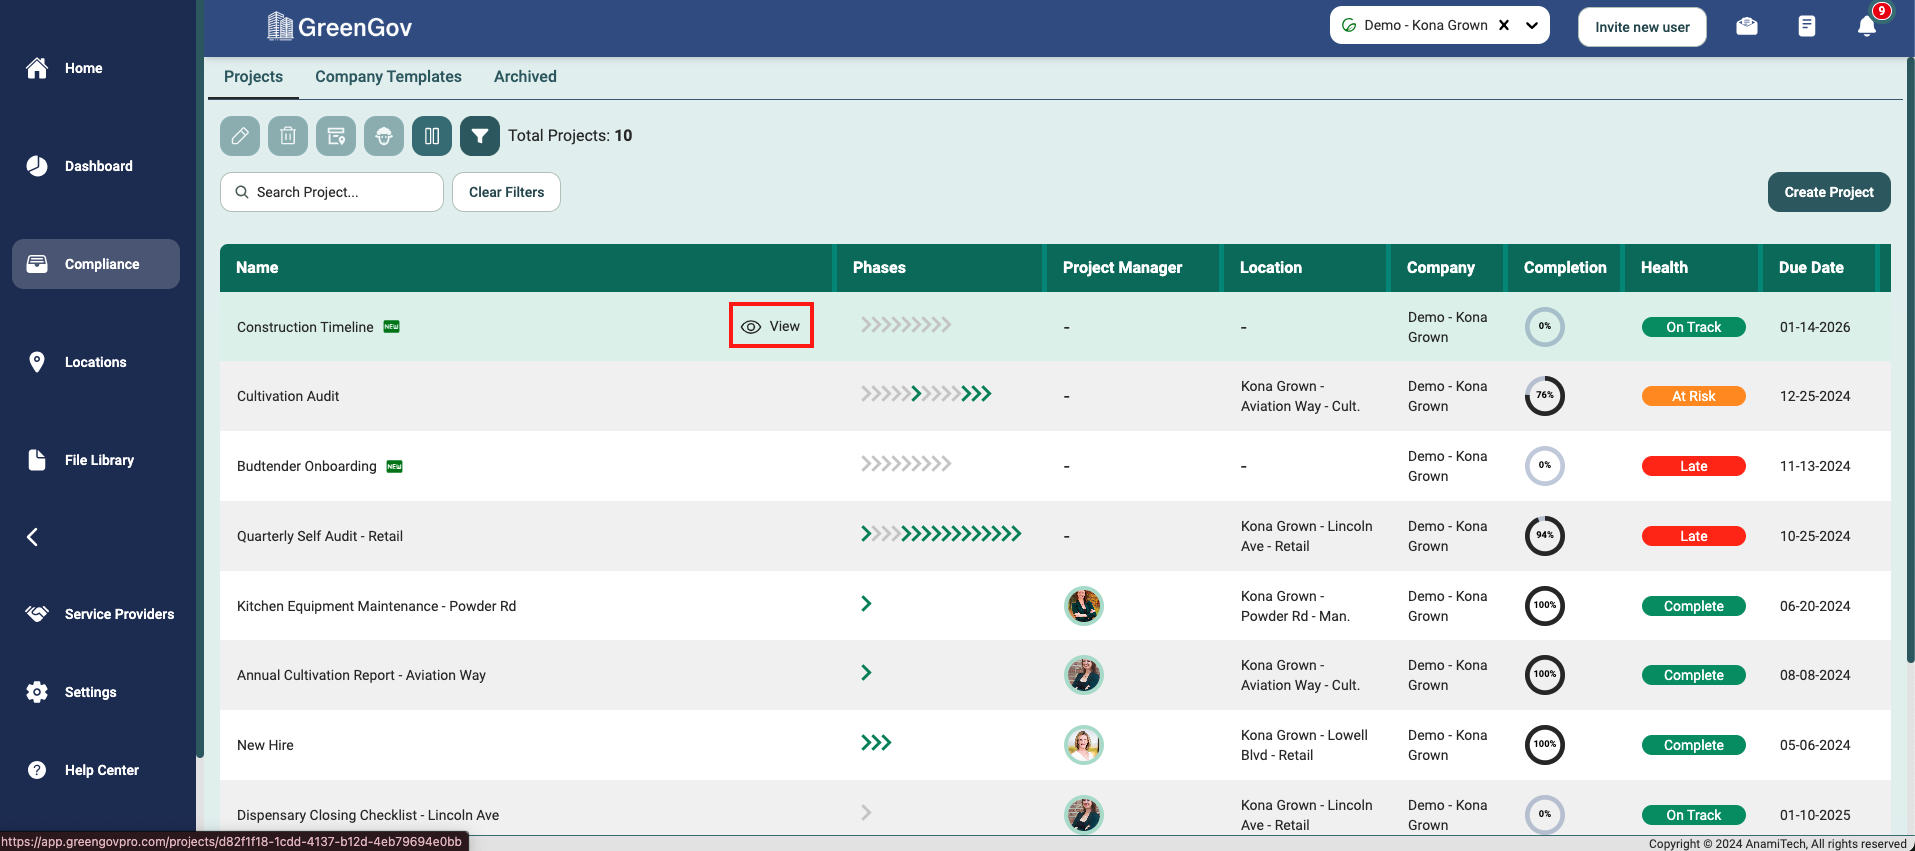
Task: Click the manager avatar for Annual Cultivation Report
Action: pos(1084,675)
